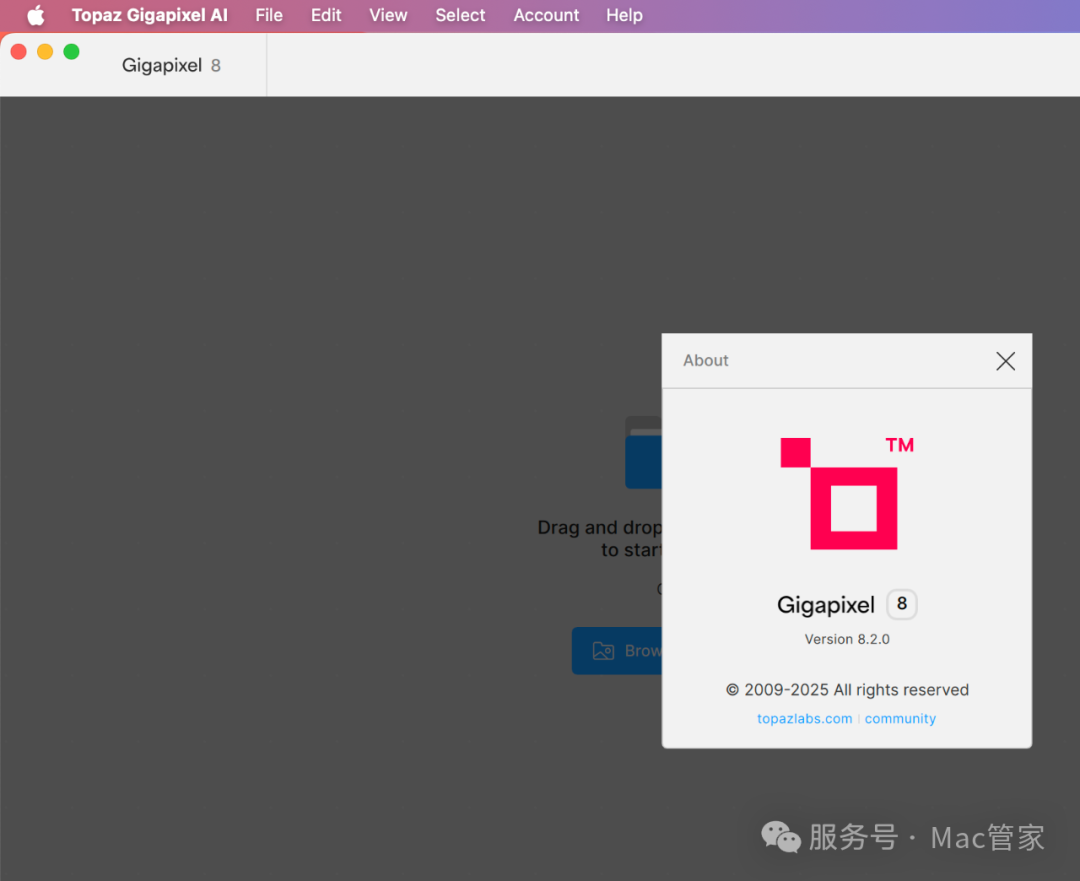Click the image icon on the Browse button
The image size is (1080, 881).
point(603,651)
